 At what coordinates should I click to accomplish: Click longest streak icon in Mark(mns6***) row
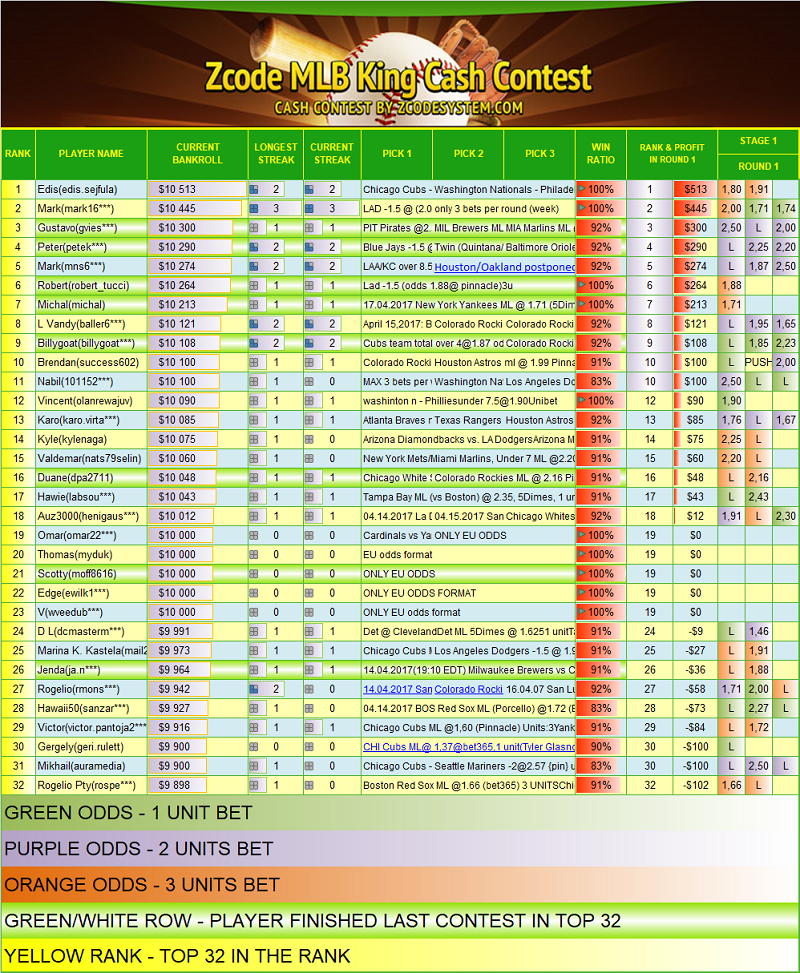pyautogui.click(x=254, y=266)
